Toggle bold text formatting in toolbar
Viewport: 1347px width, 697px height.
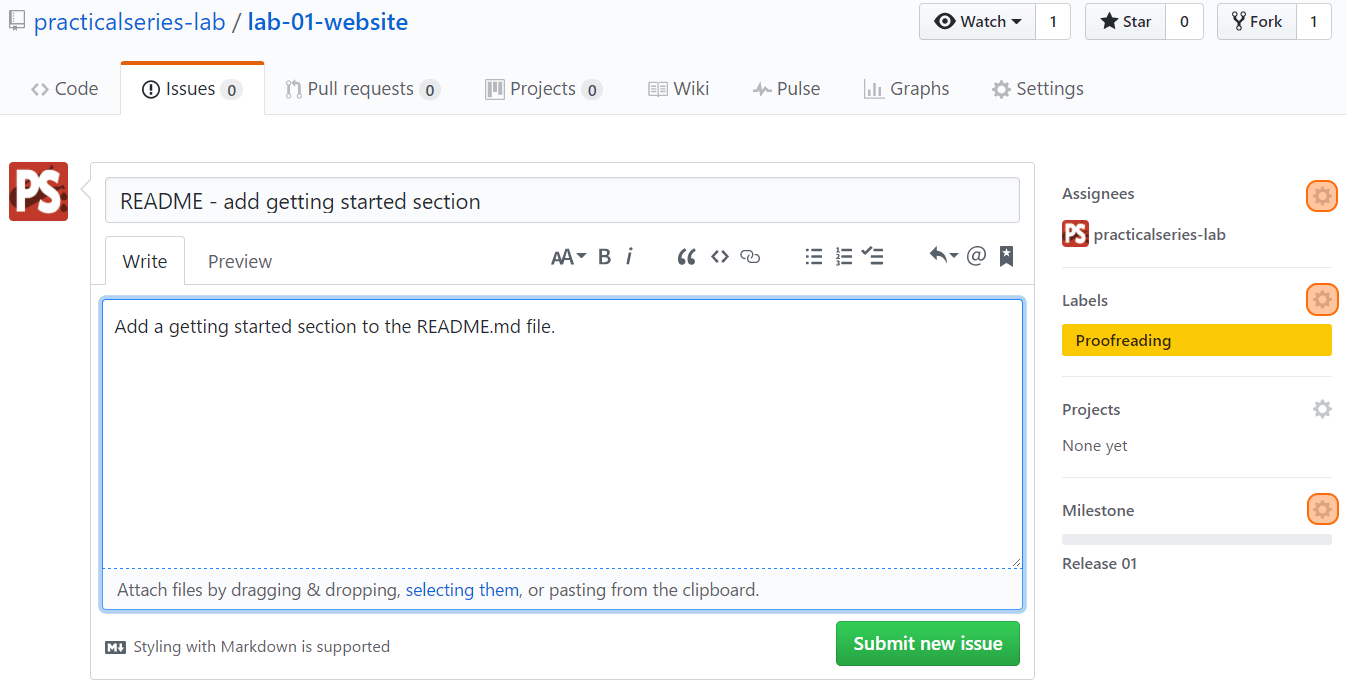(x=604, y=257)
